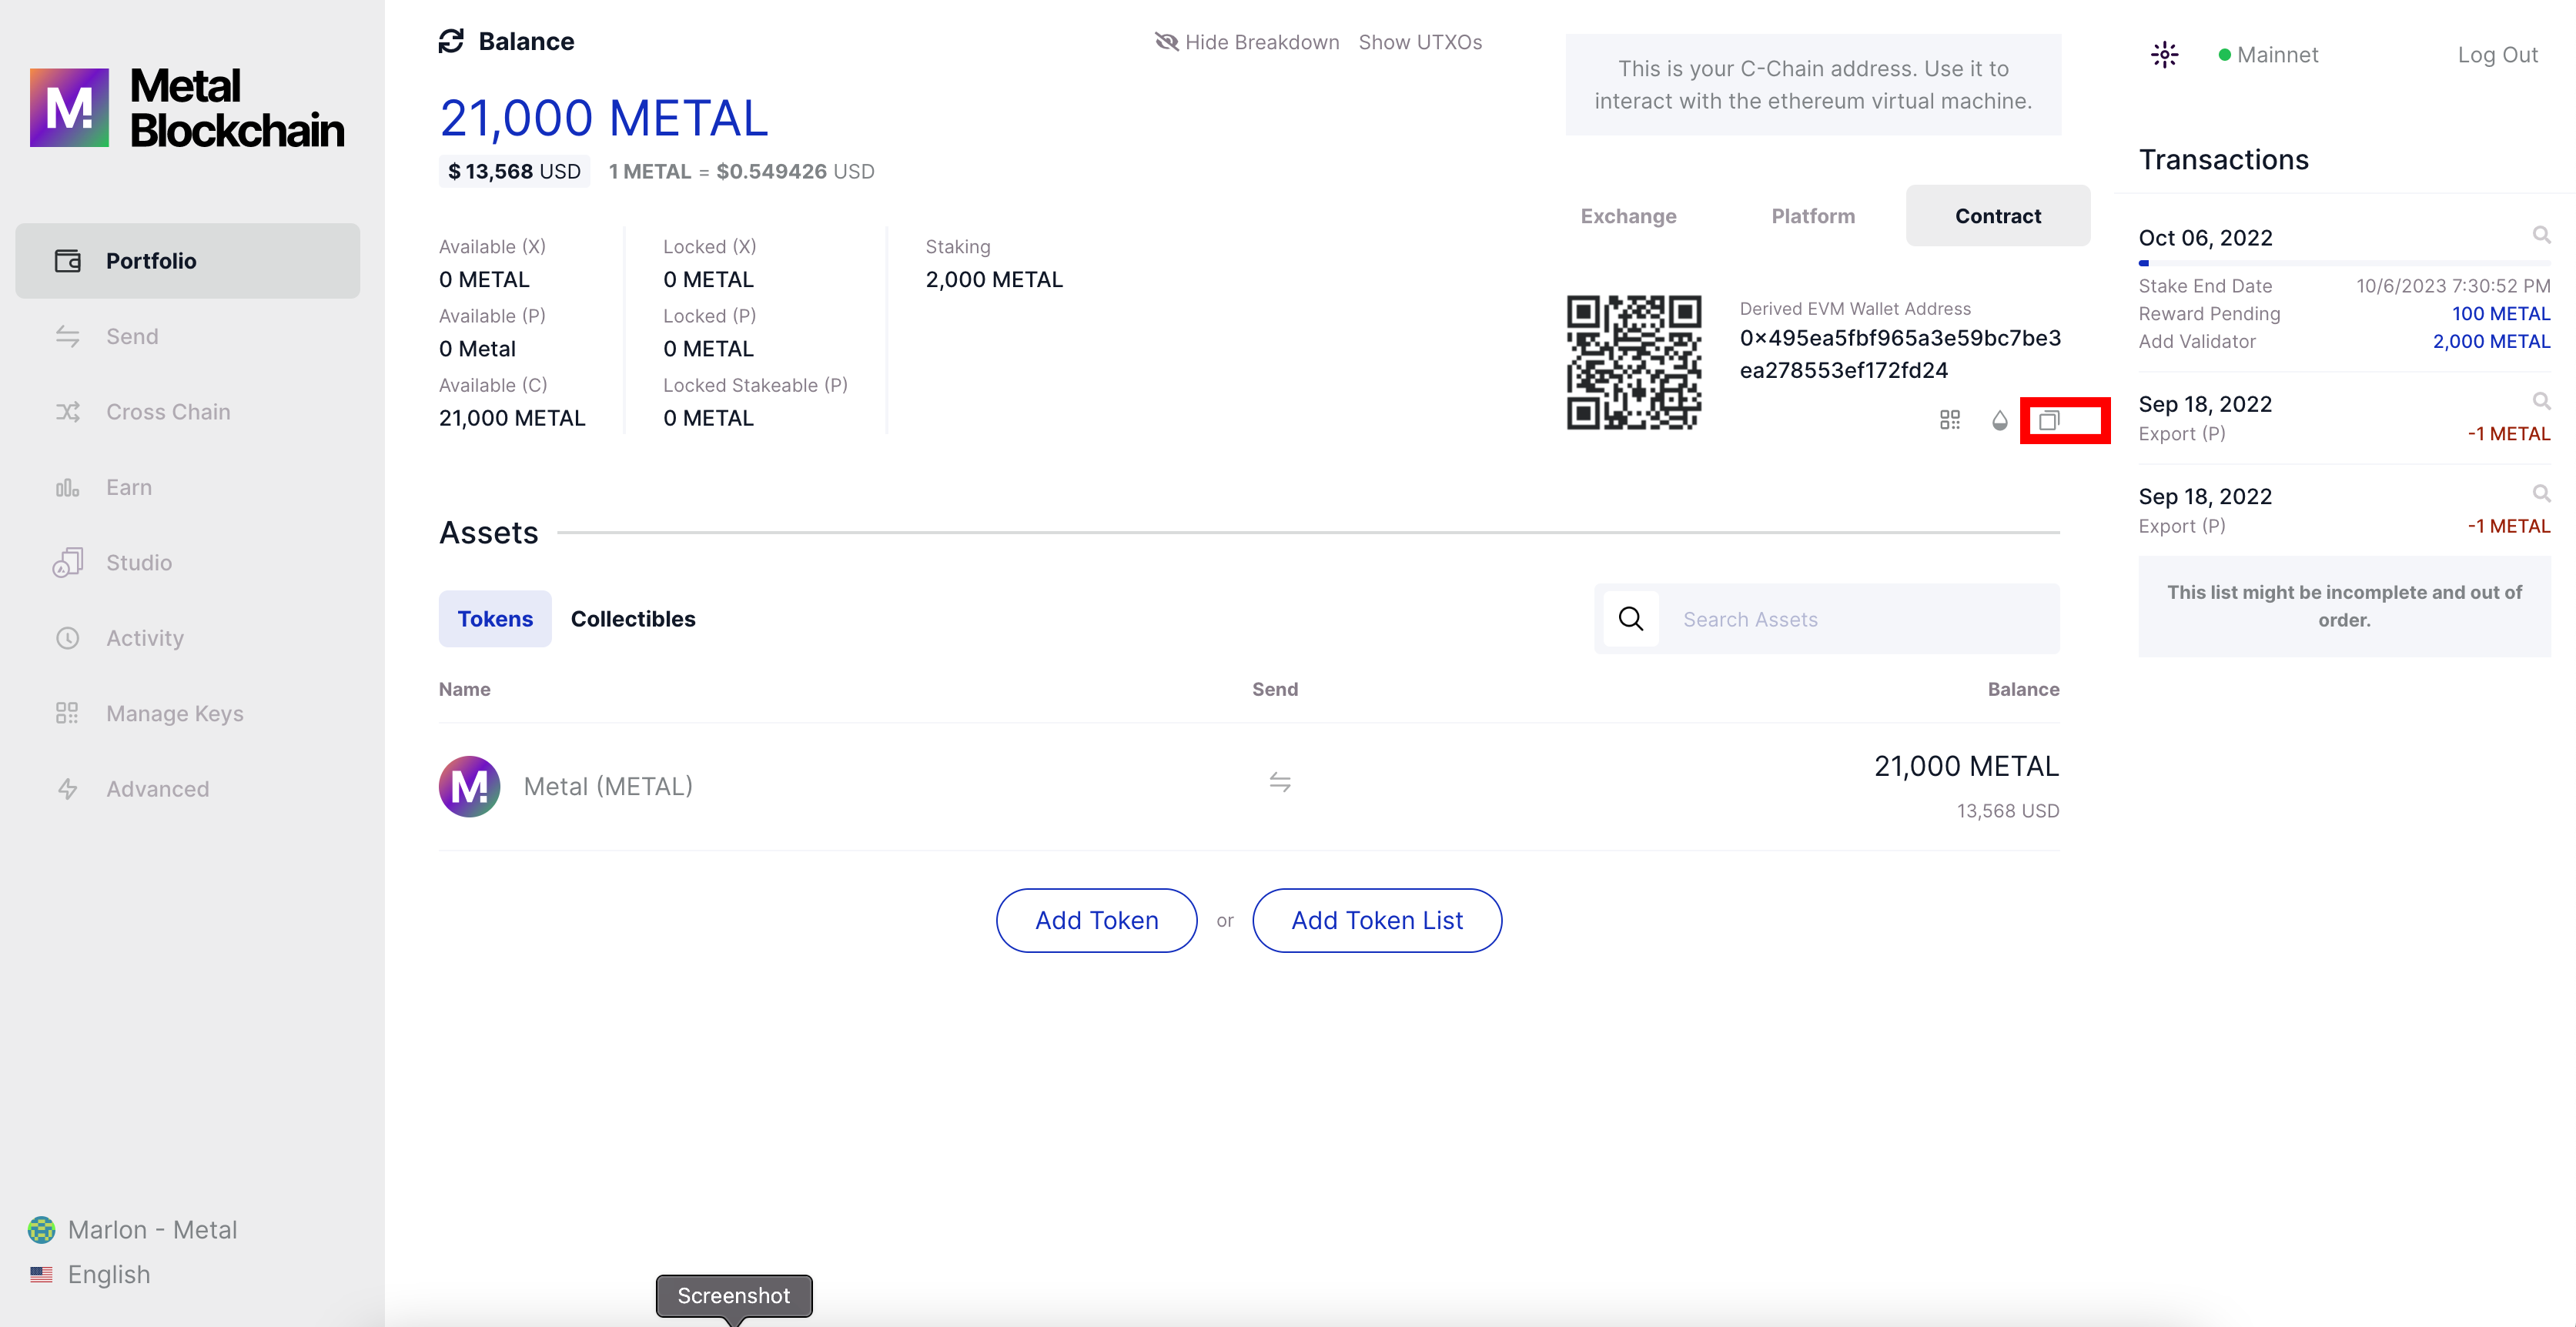Click the refresh Balance icon
Viewport: 2576px width, 1327px height.
click(x=451, y=41)
